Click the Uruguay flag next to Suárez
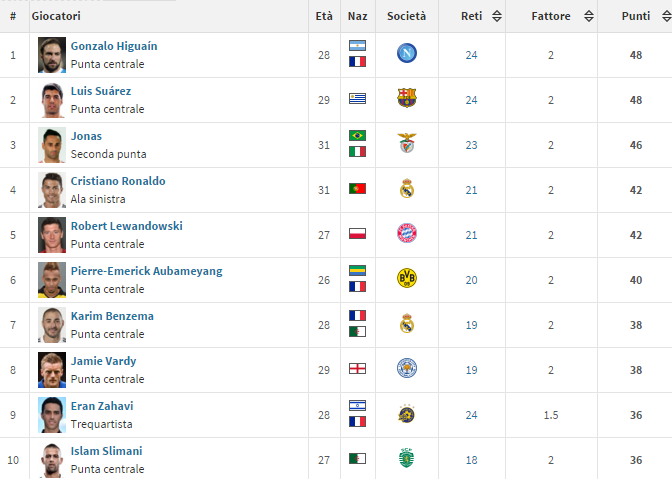Viewport: 672px width, 479px height. (x=357, y=99)
